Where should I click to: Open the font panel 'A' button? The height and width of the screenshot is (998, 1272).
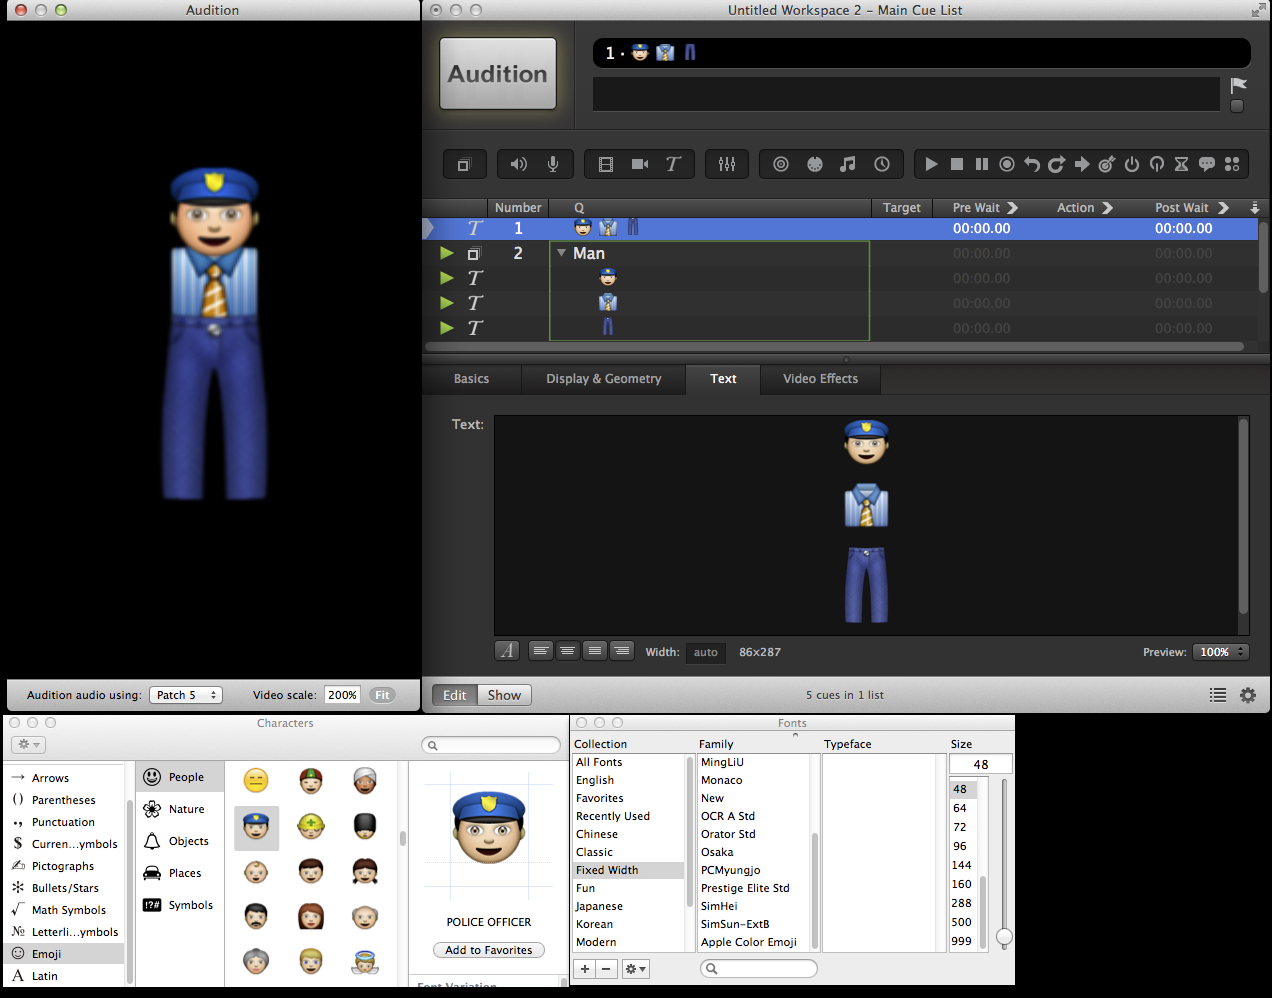coord(507,651)
